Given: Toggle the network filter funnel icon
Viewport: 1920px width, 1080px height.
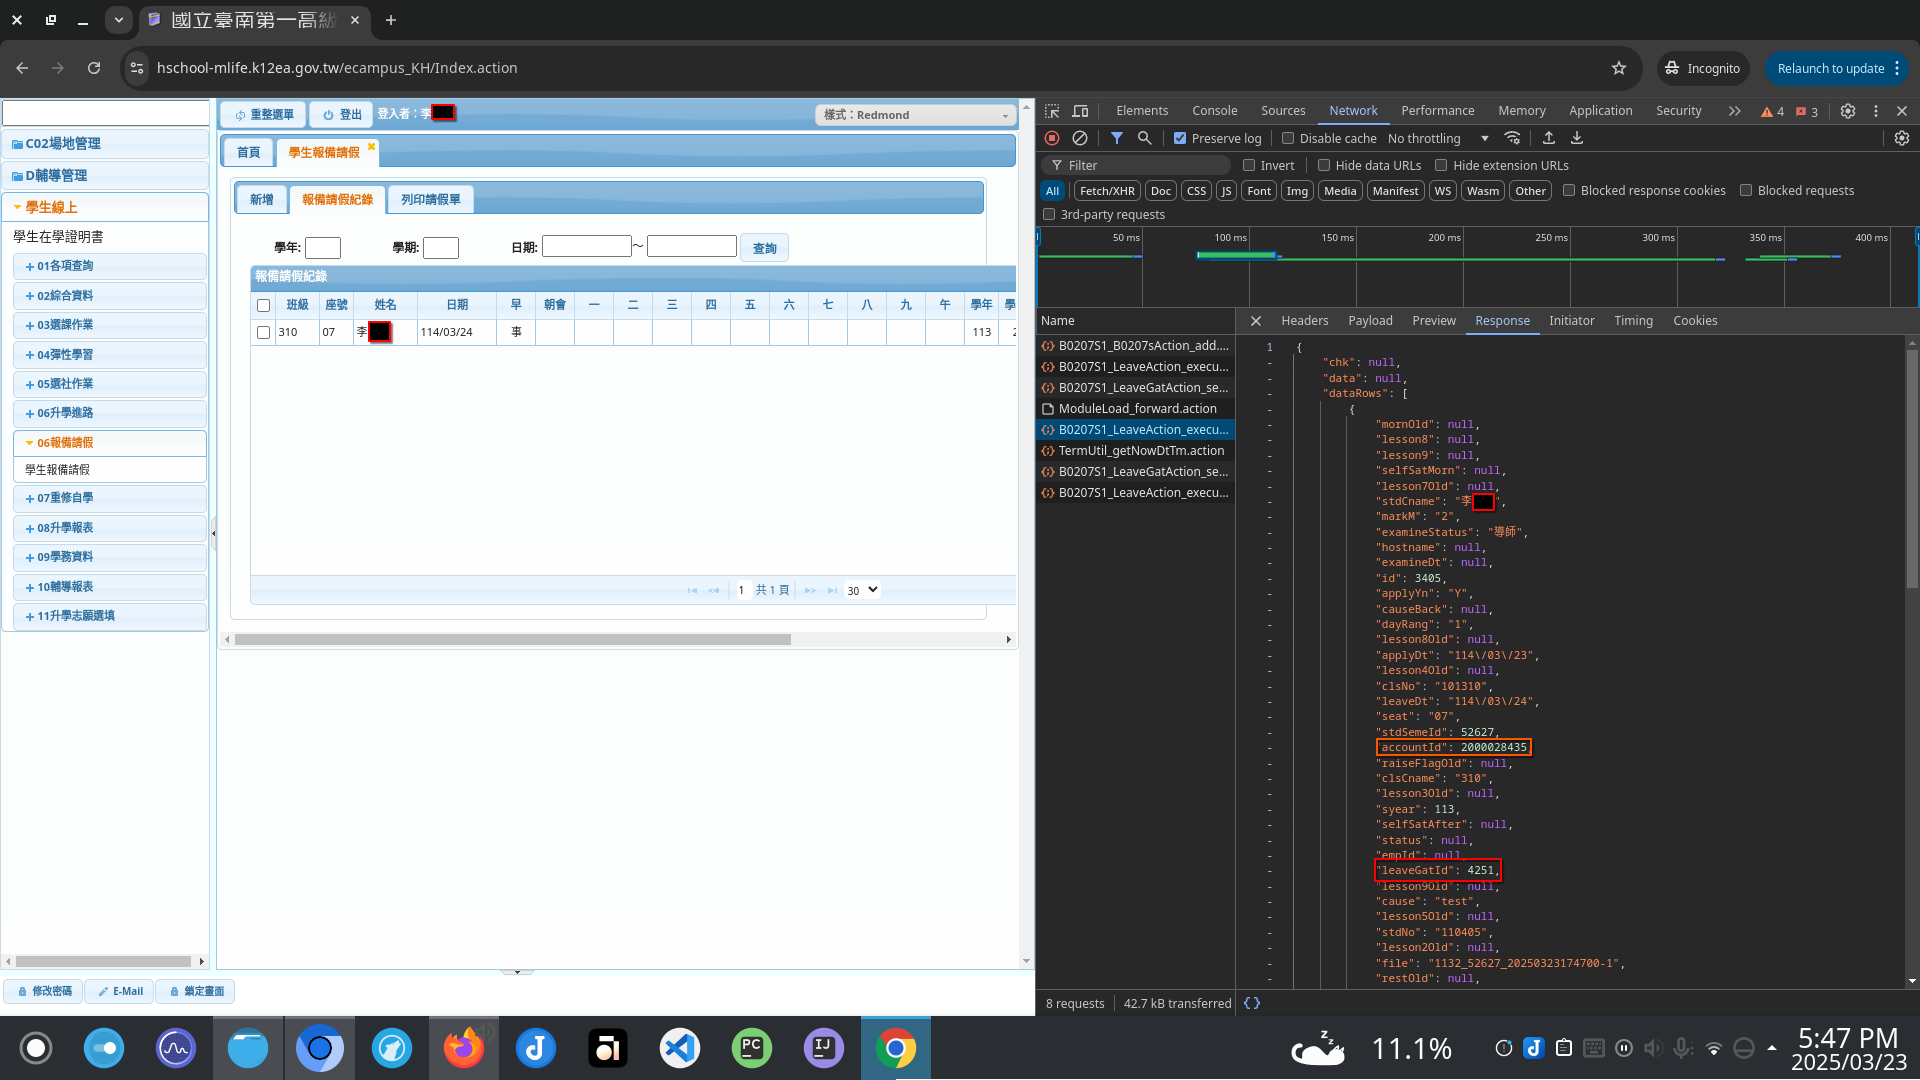Looking at the screenshot, I should (1117, 138).
